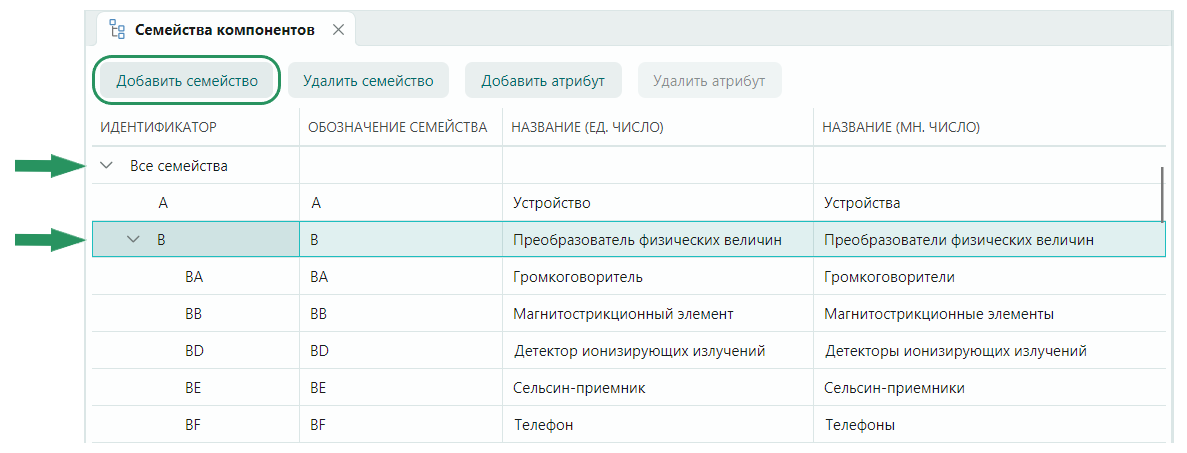Select the A family row identifier
This screenshot has height=453, width=1187.
163,203
